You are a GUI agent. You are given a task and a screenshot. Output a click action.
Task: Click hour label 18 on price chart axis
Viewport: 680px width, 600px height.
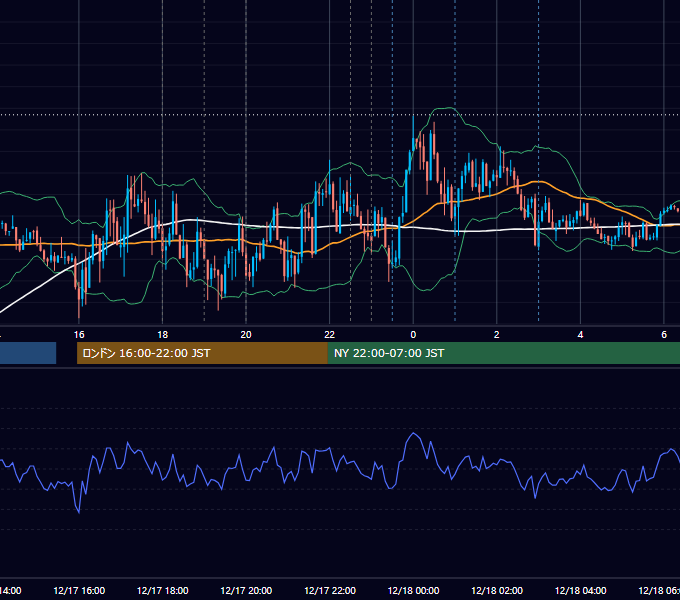pos(163,335)
